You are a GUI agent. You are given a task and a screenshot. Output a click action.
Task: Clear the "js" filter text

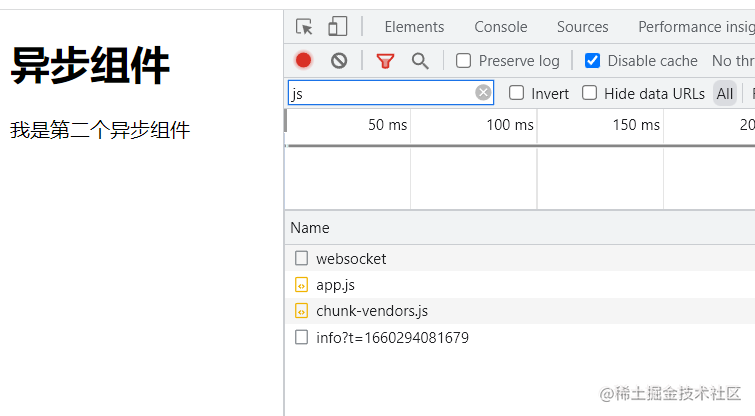483,93
